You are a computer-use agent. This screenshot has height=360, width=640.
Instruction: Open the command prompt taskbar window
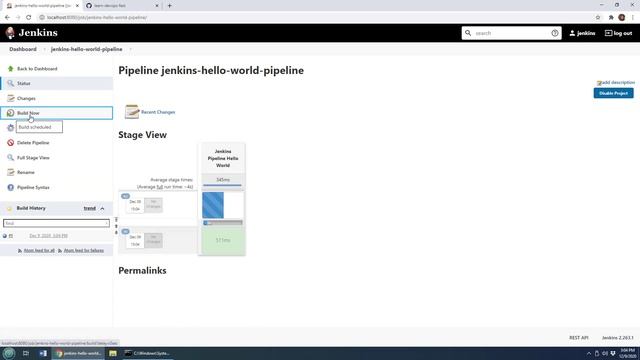tap(147, 353)
